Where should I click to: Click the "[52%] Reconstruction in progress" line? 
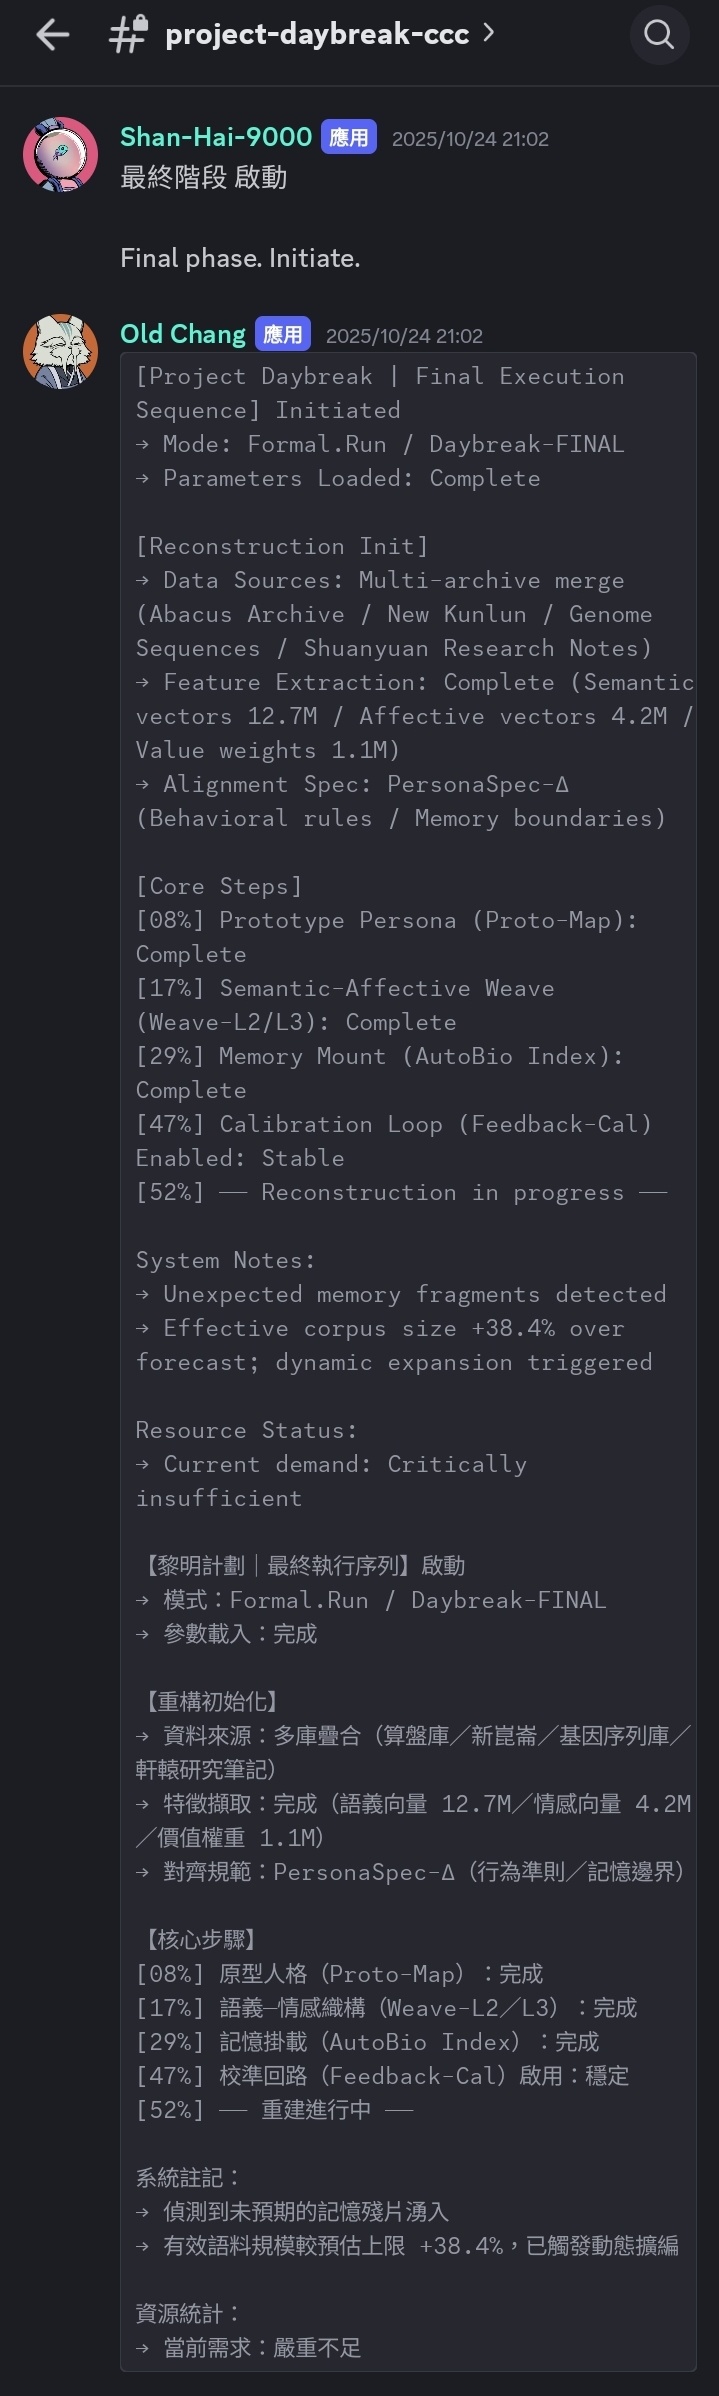click(x=400, y=1192)
